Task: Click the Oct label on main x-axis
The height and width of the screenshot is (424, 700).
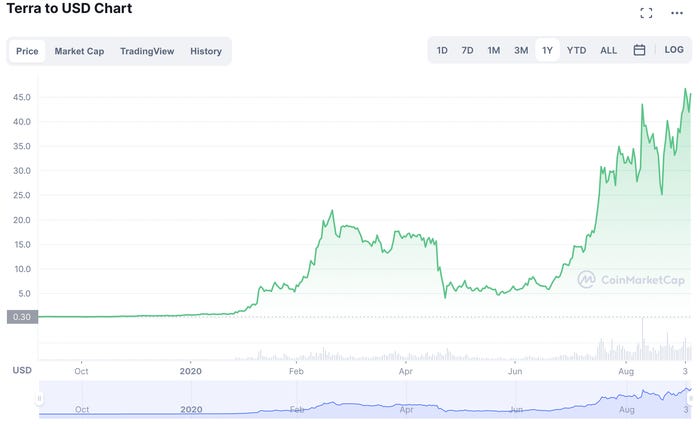Action: (81, 371)
